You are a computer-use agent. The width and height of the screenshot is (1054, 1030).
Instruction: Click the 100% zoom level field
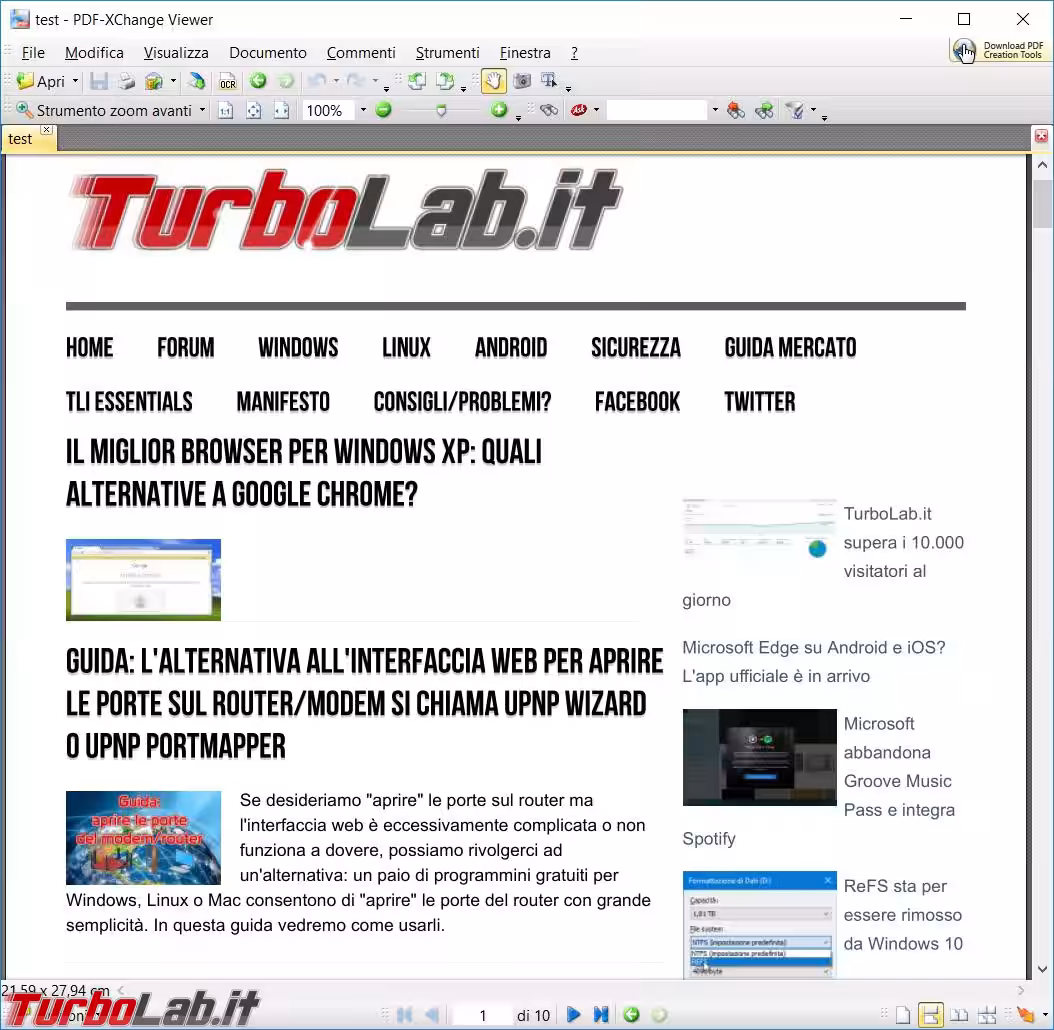click(328, 110)
